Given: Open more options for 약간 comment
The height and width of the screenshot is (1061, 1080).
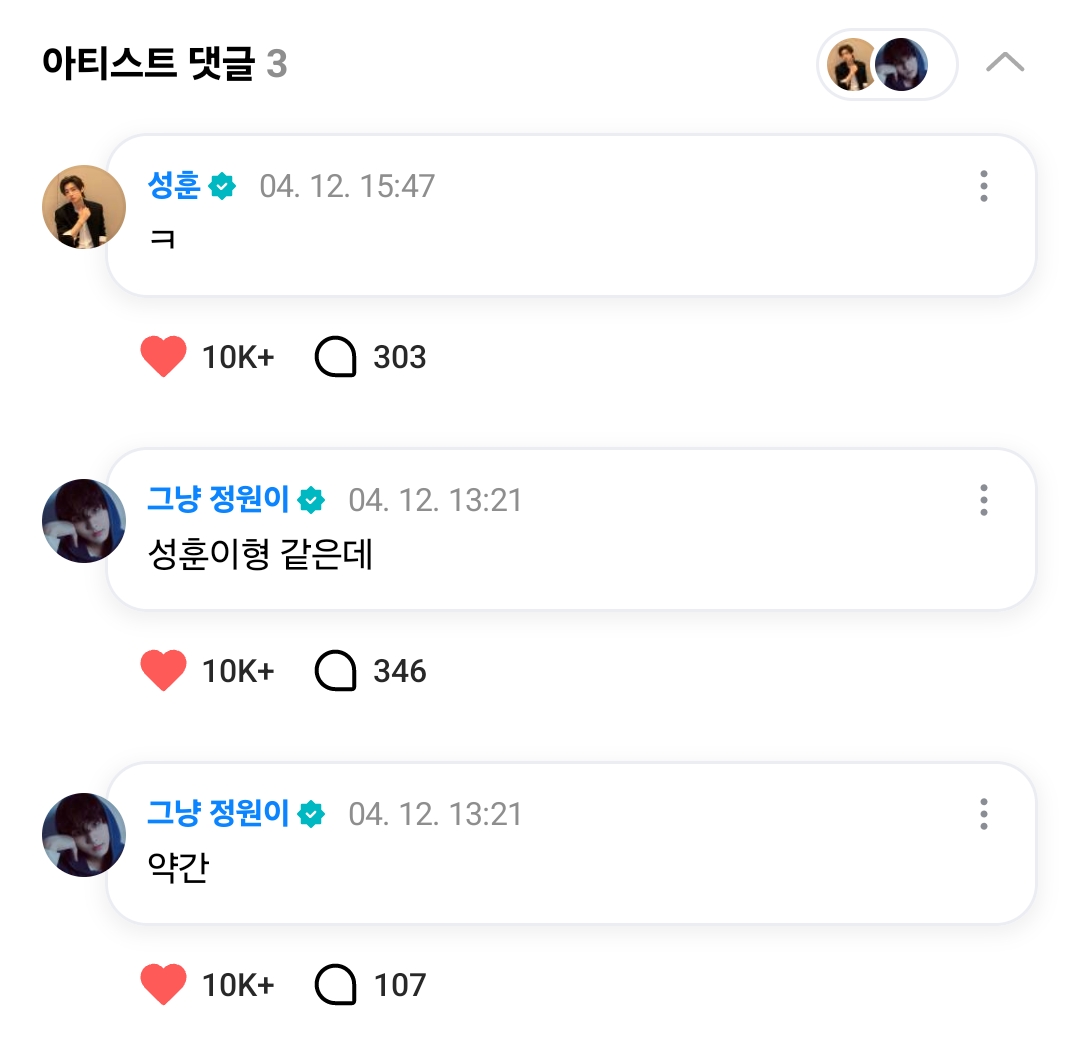Looking at the screenshot, I should [984, 814].
